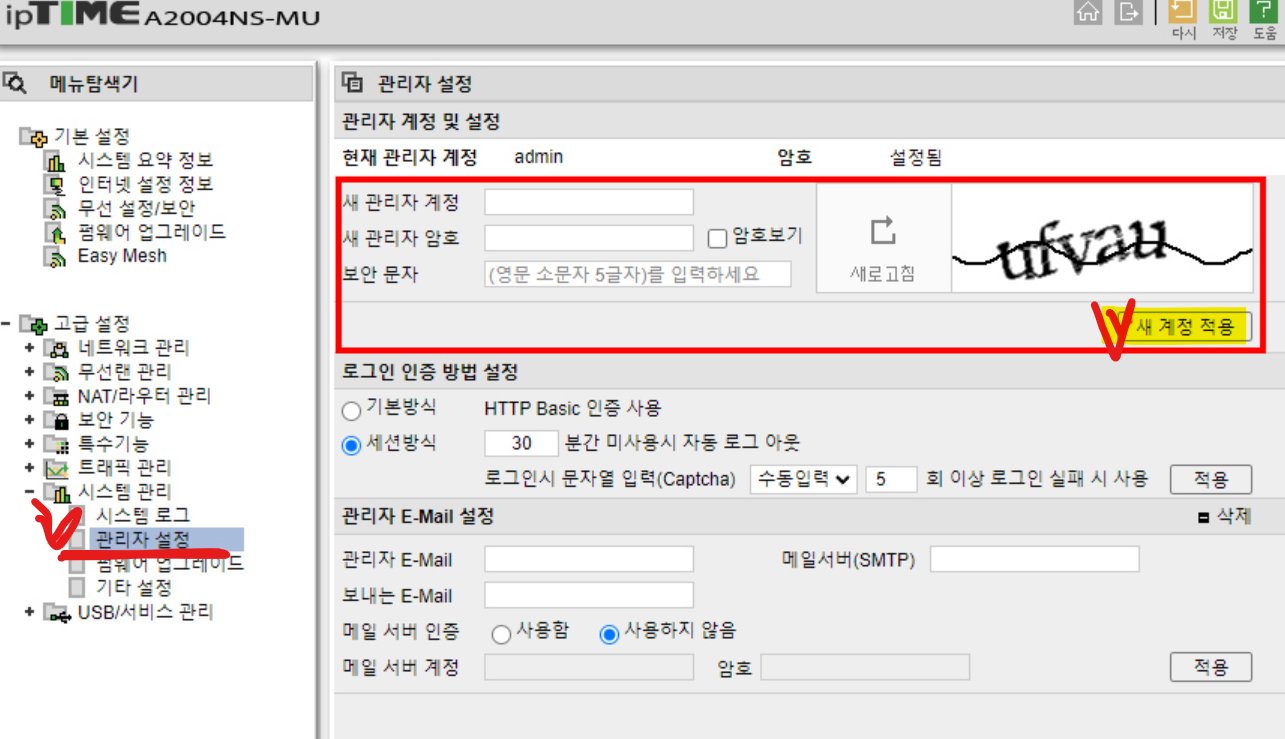The image size is (1285, 739).
Task: Expand the 네트워크 관리 node
Action: [x=30, y=348]
